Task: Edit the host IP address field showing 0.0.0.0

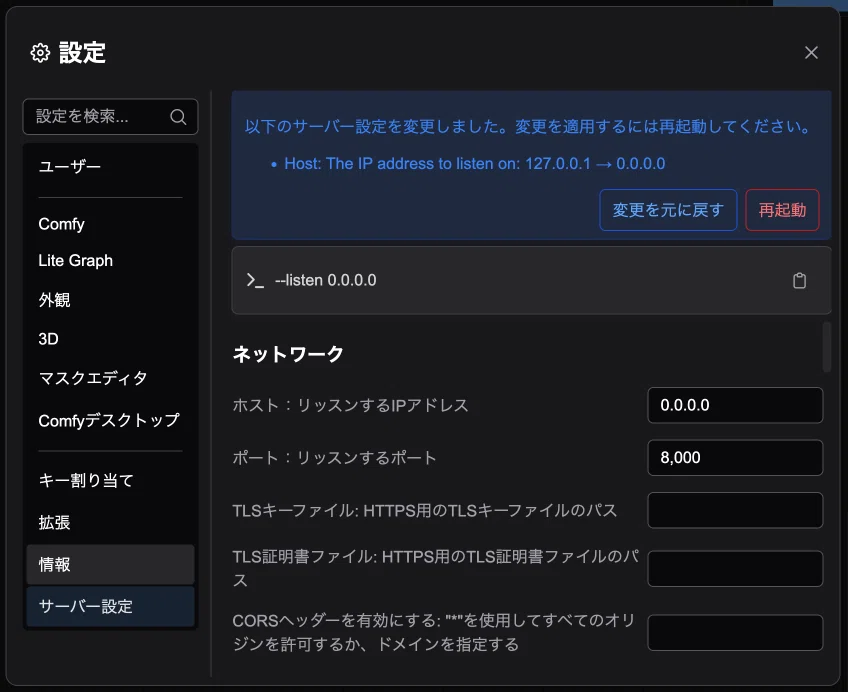Action: click(x=735, y=405)
